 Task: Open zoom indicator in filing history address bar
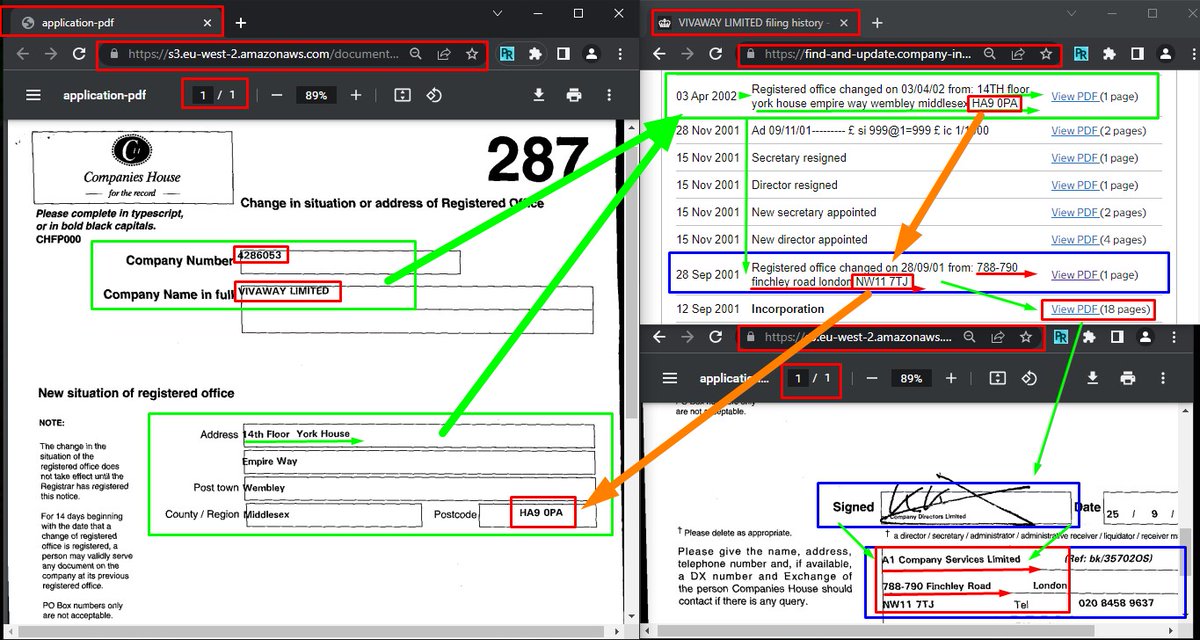point(989,54)
